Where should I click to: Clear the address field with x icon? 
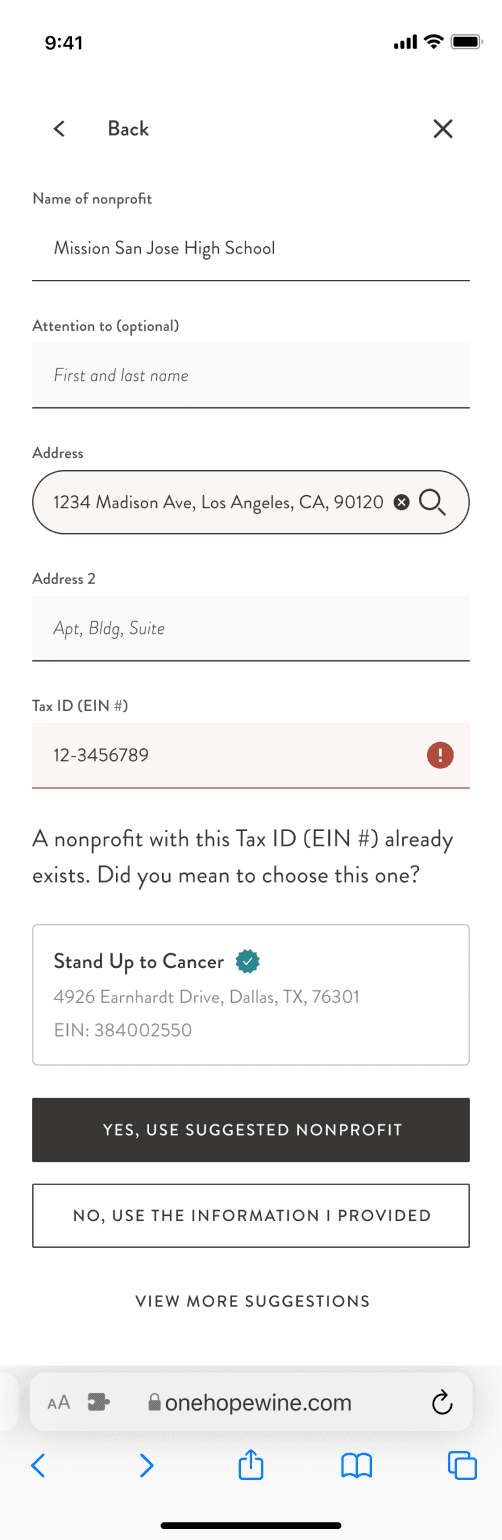[x=401, y=502]
